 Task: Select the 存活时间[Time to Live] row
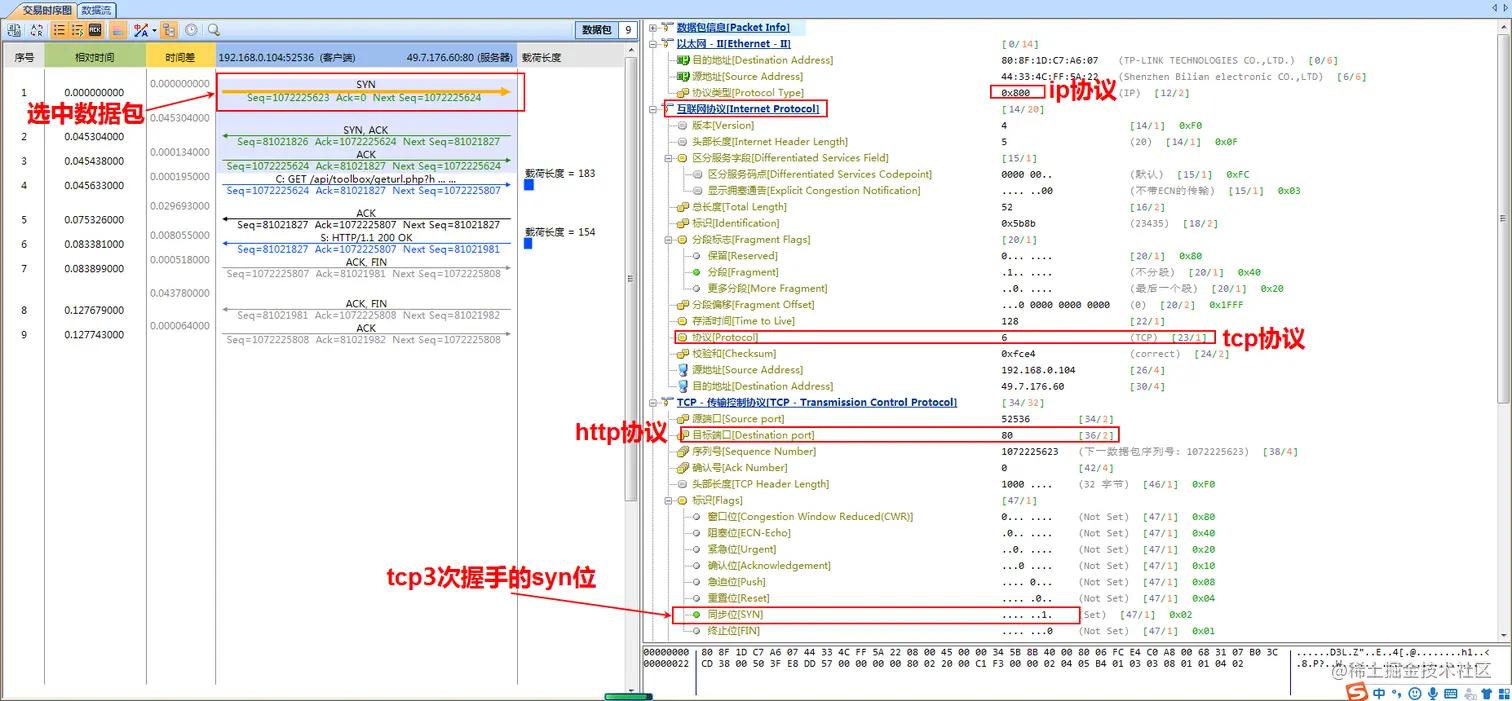[743, 321]
